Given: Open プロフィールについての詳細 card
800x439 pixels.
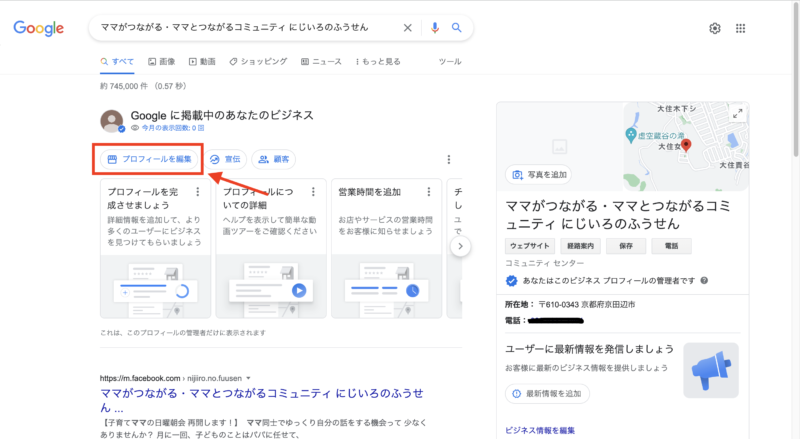Looking at the screenshot, I should point(271,248).
